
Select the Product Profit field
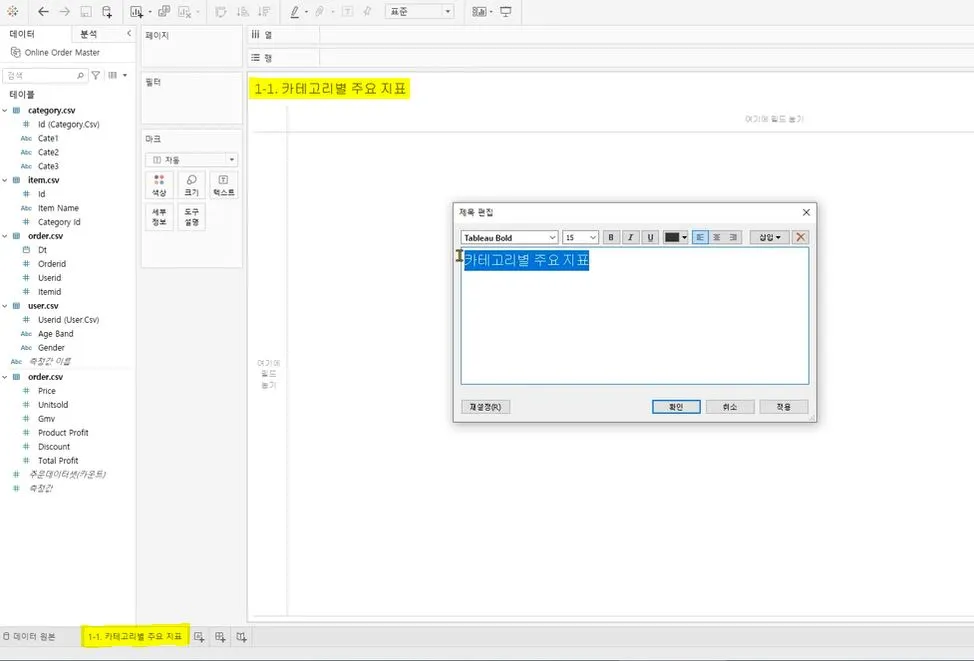click(63, 432)
